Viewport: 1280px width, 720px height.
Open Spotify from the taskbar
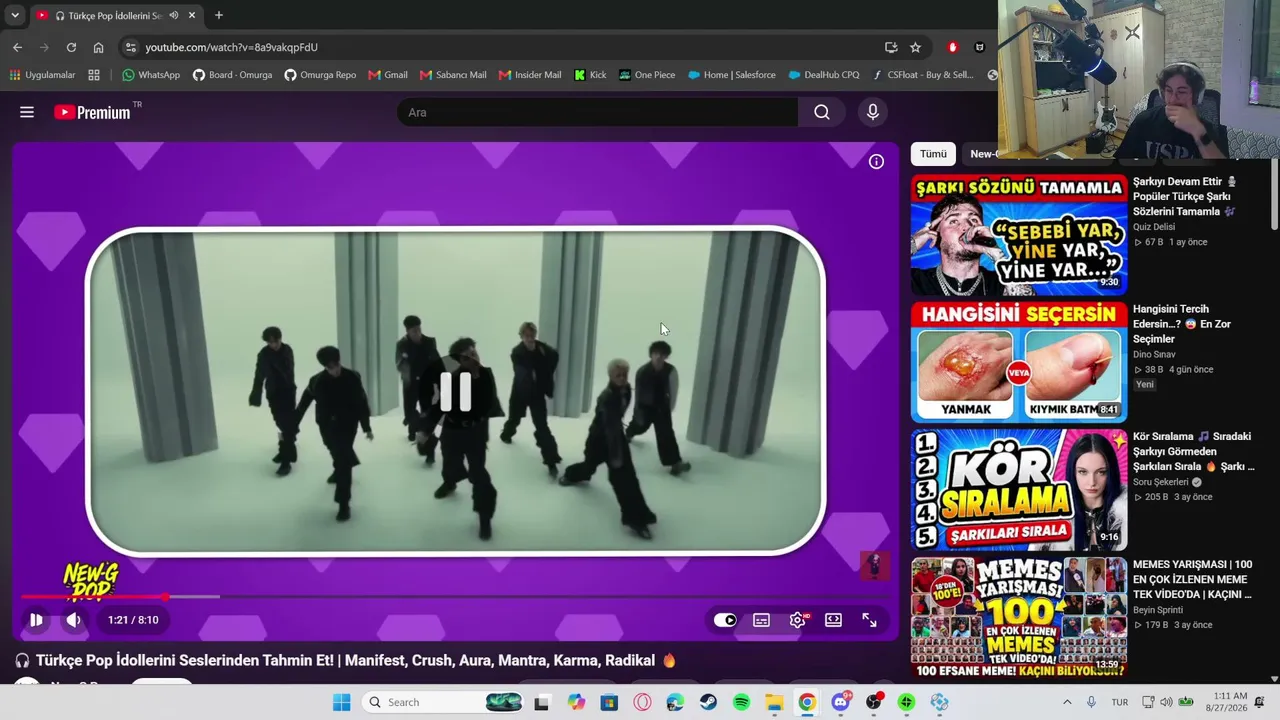pos(741,702)
